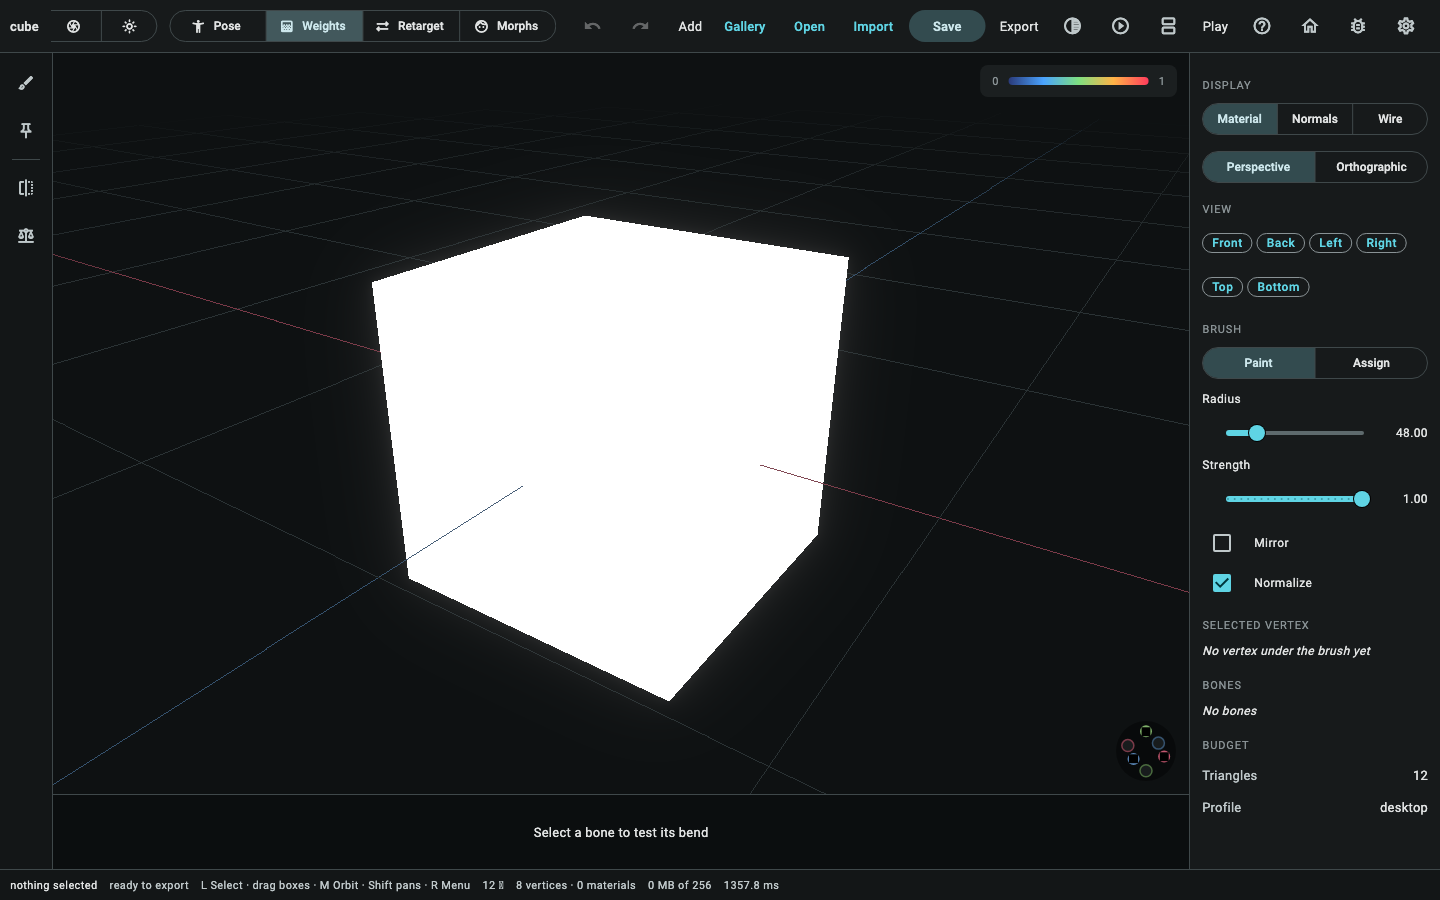The height and width of the screenshot is (900, 1440).
Task: Switch to the Weights tab
Action: coord(314,26)
